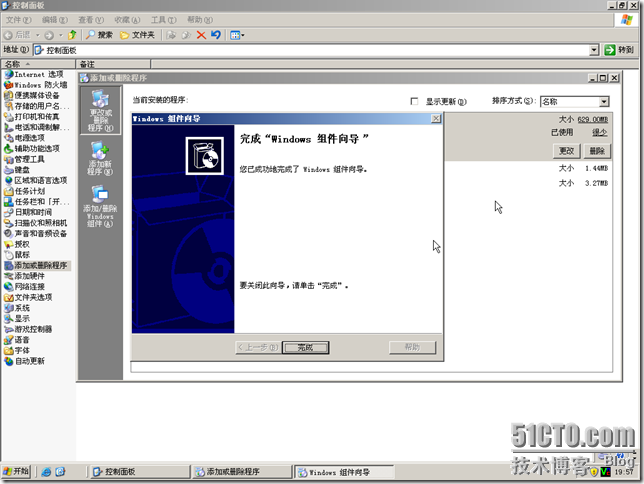
Task: Open the Back button history dropdown arrow
Action: coord(37,35)
